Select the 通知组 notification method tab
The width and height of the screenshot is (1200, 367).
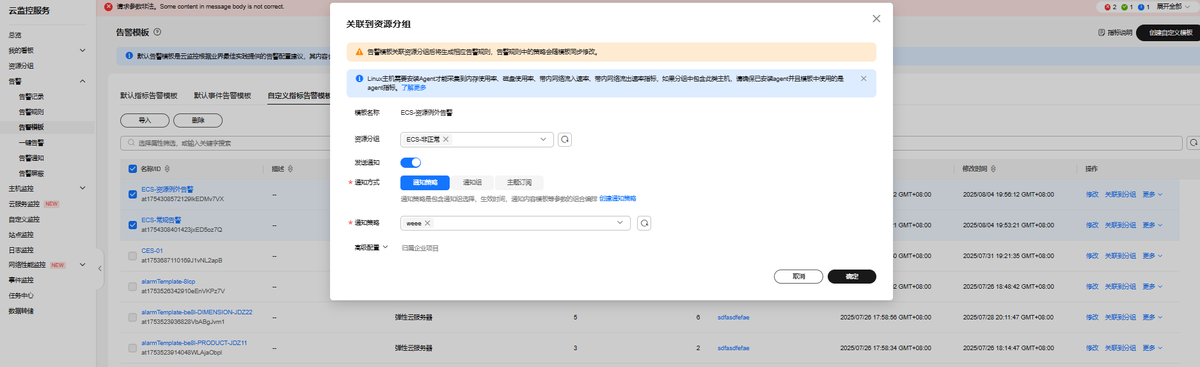tap(472, 182)
